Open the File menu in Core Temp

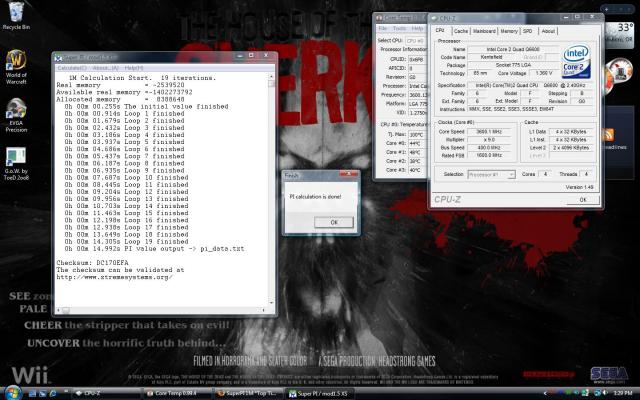pos(382,29)
